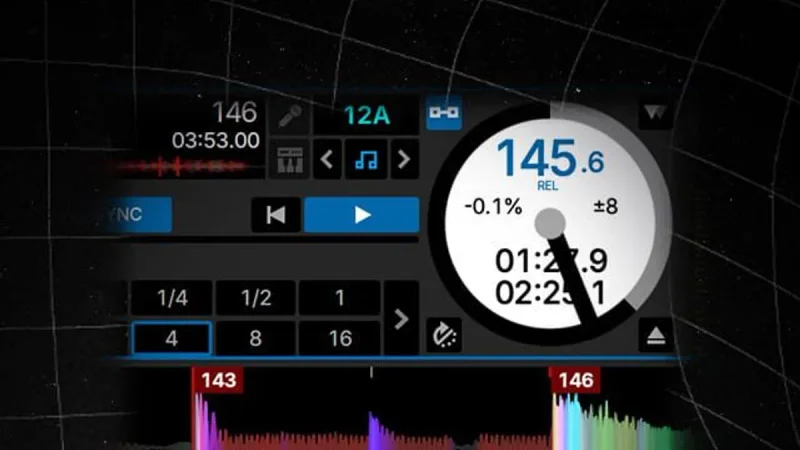
Task: Select the 4 beat loop size
Action: click(x=171, y=338)
